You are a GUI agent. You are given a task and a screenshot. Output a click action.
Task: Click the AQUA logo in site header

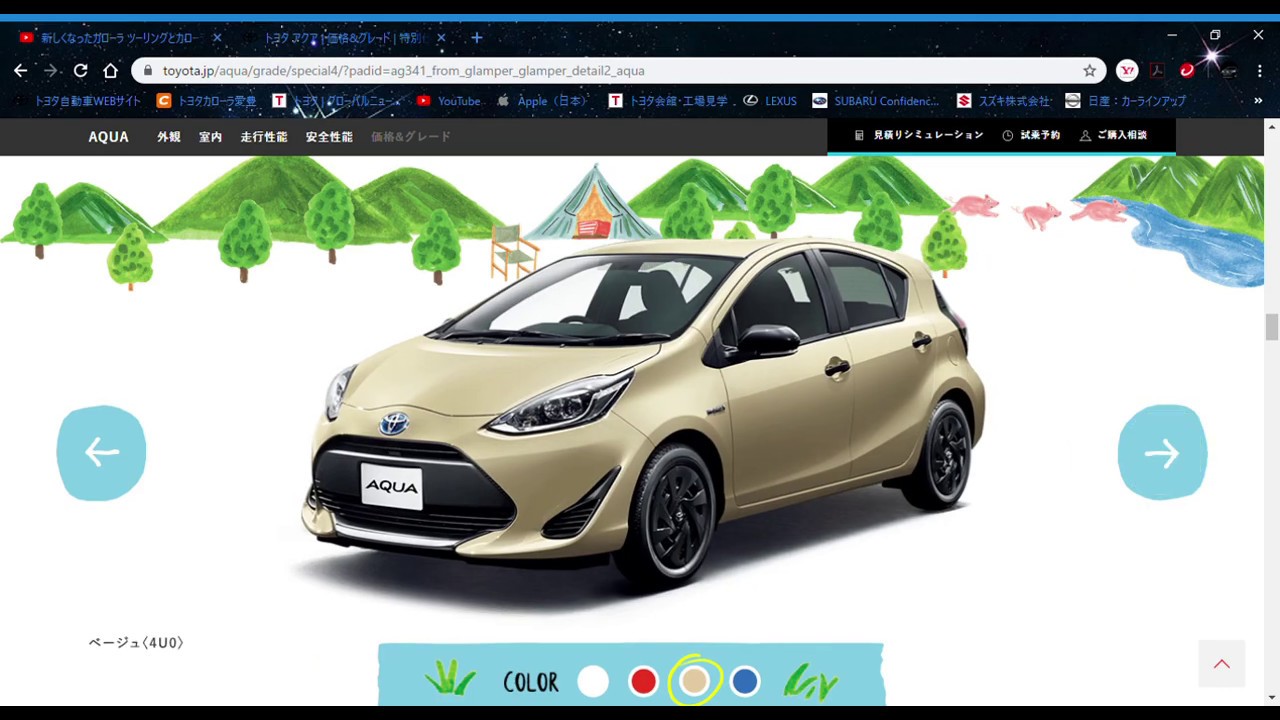108,137
